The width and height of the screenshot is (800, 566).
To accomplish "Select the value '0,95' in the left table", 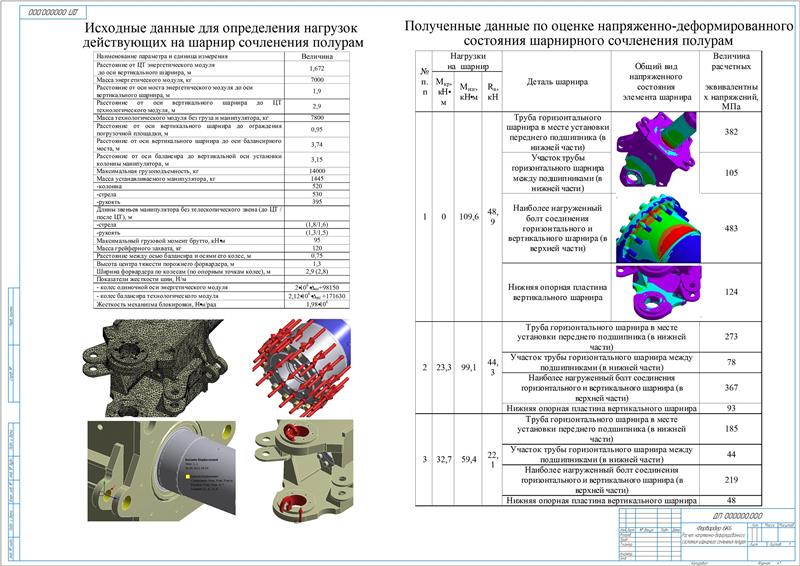I will click(x=317, y=129).
